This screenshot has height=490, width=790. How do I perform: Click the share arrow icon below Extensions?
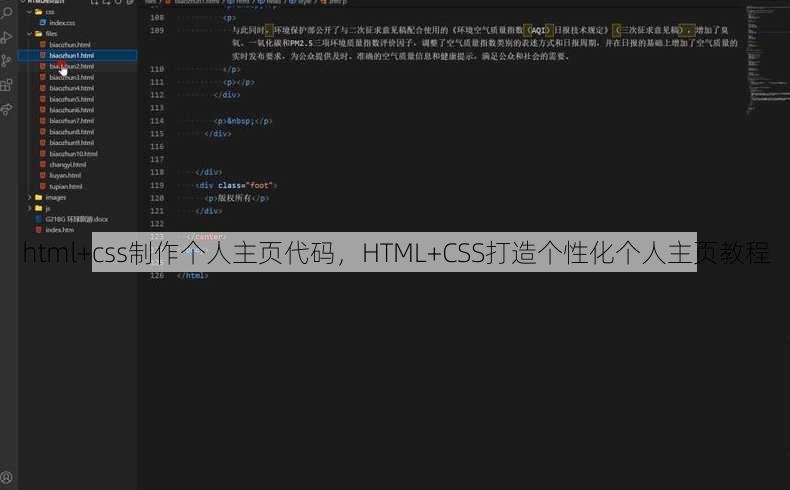coord(7,109)
